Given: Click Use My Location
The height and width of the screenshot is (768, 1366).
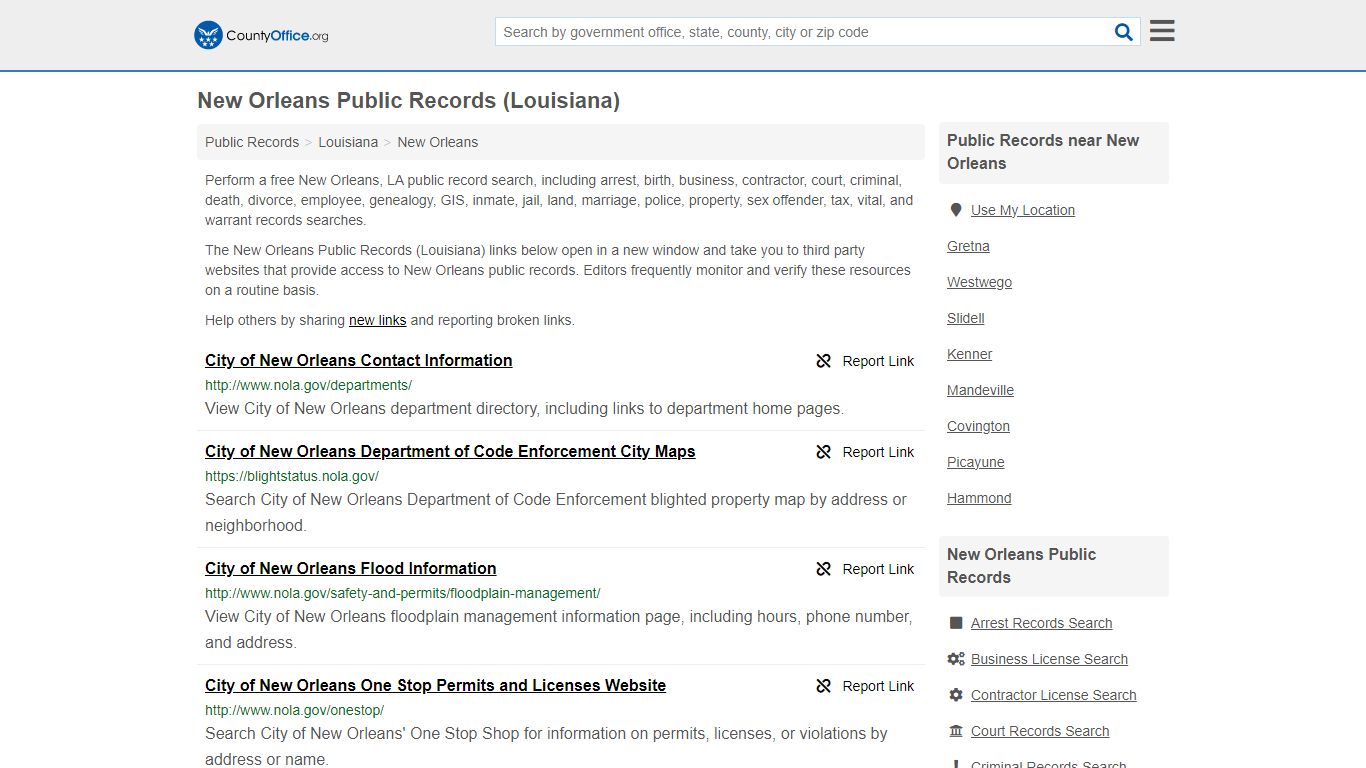Looking at the screenshot, I should [x=1023, y=210].
